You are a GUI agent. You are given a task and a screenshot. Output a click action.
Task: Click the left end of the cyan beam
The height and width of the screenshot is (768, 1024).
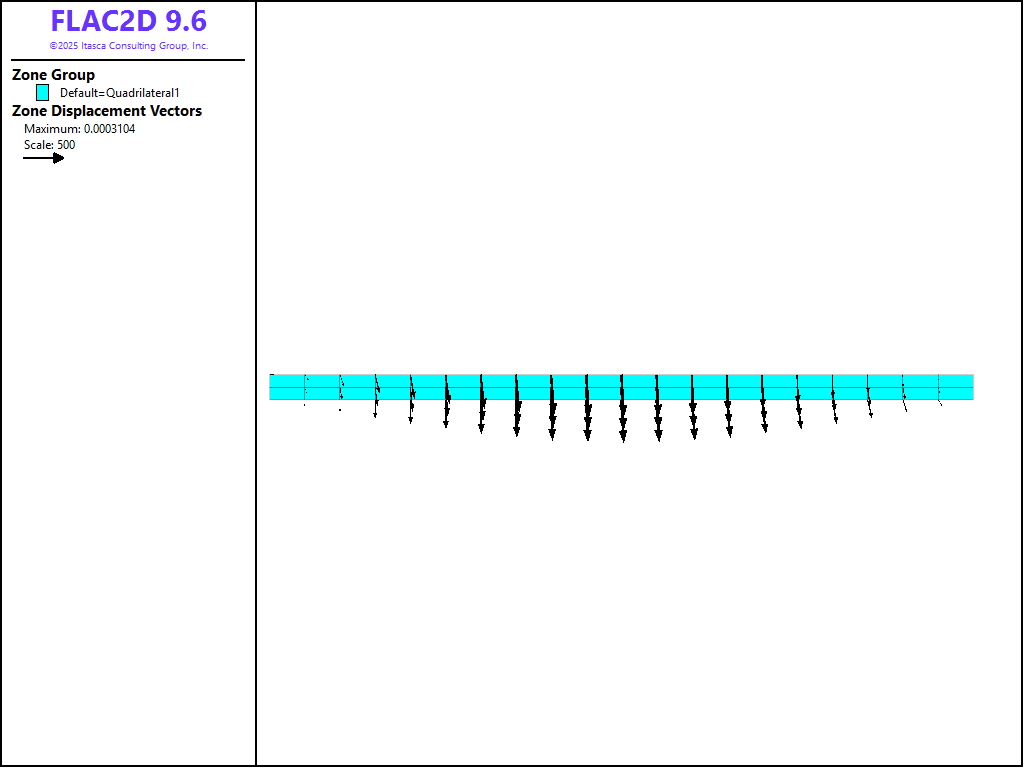pyautogui.click(x=274, y=387)
